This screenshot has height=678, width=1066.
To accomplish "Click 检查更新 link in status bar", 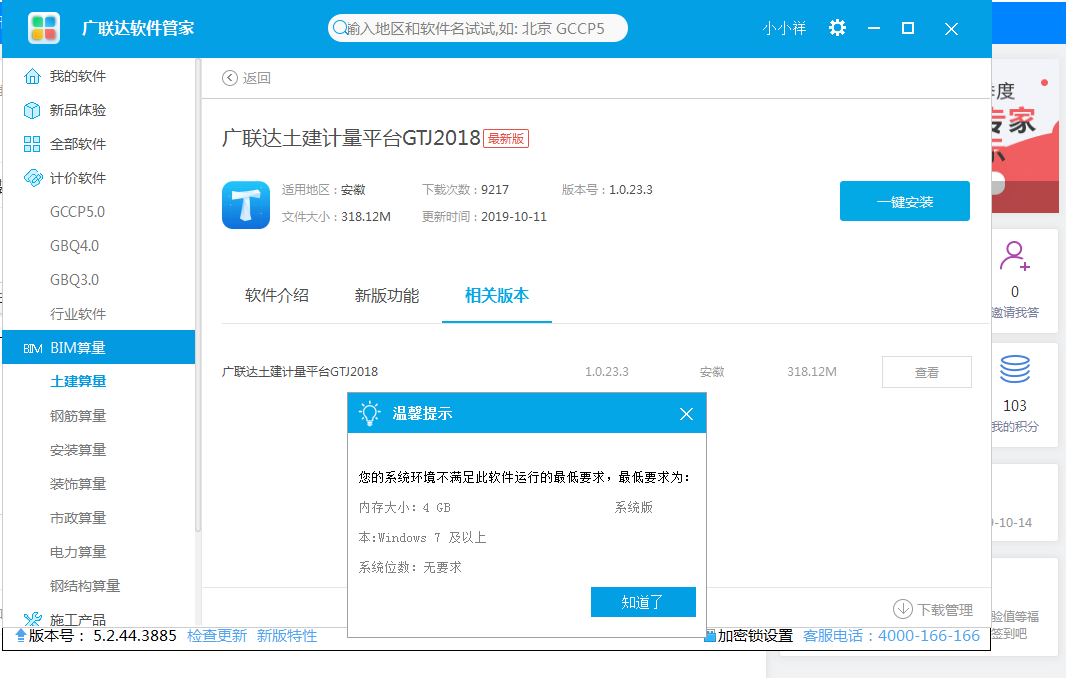I will tap(217, 636).
